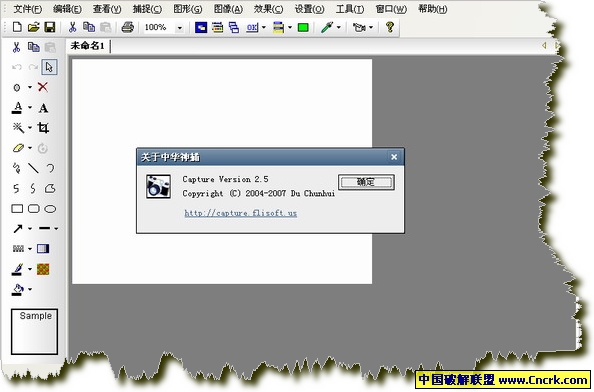Open the 文件(F) menu

[x=28, y=9]
